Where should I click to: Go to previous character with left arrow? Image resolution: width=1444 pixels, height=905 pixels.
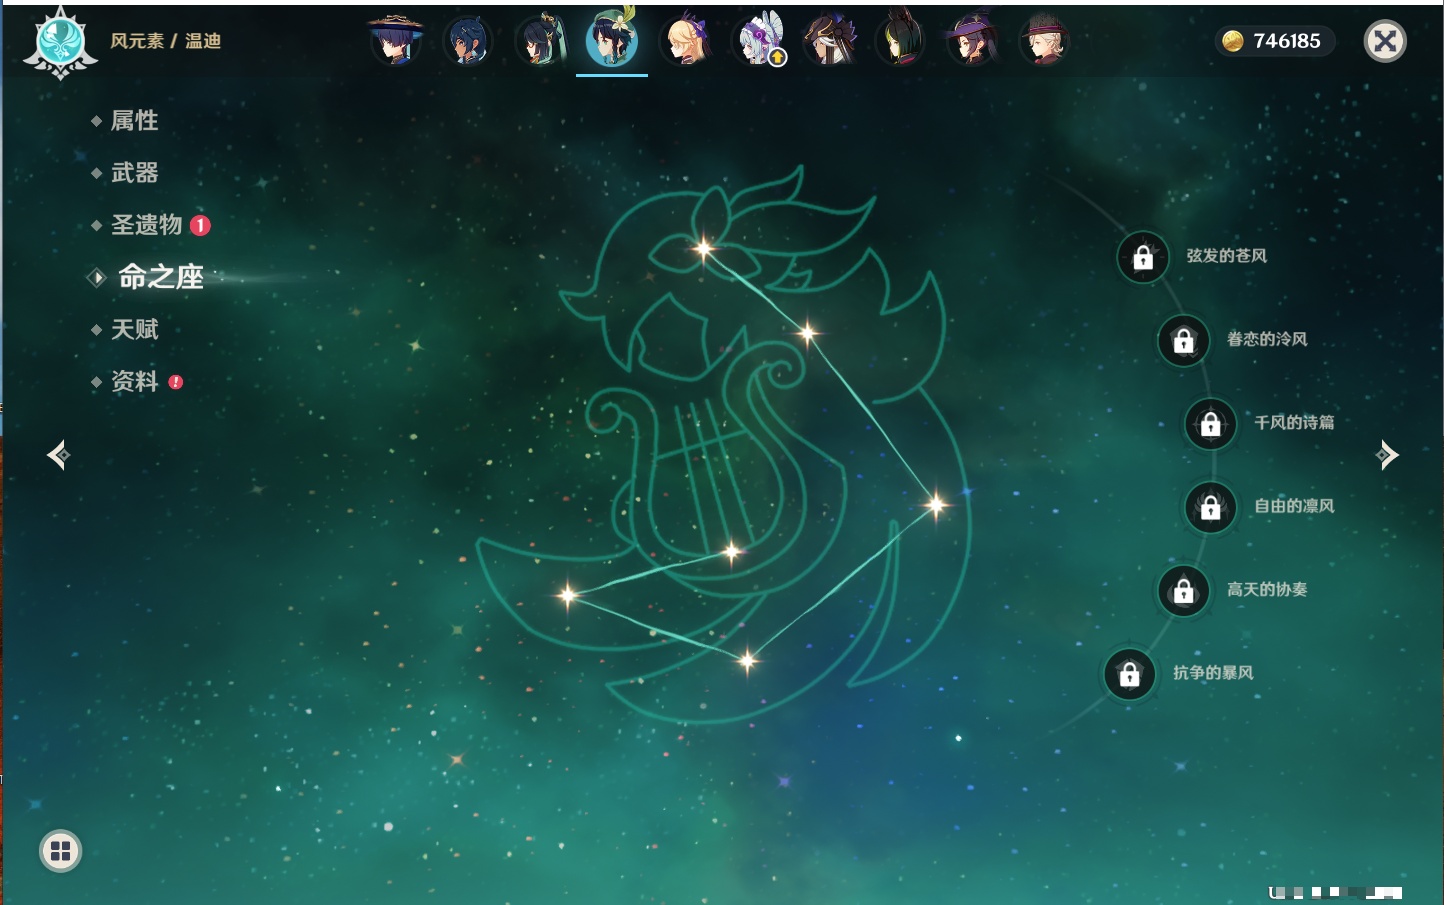[x=58, y=455]
